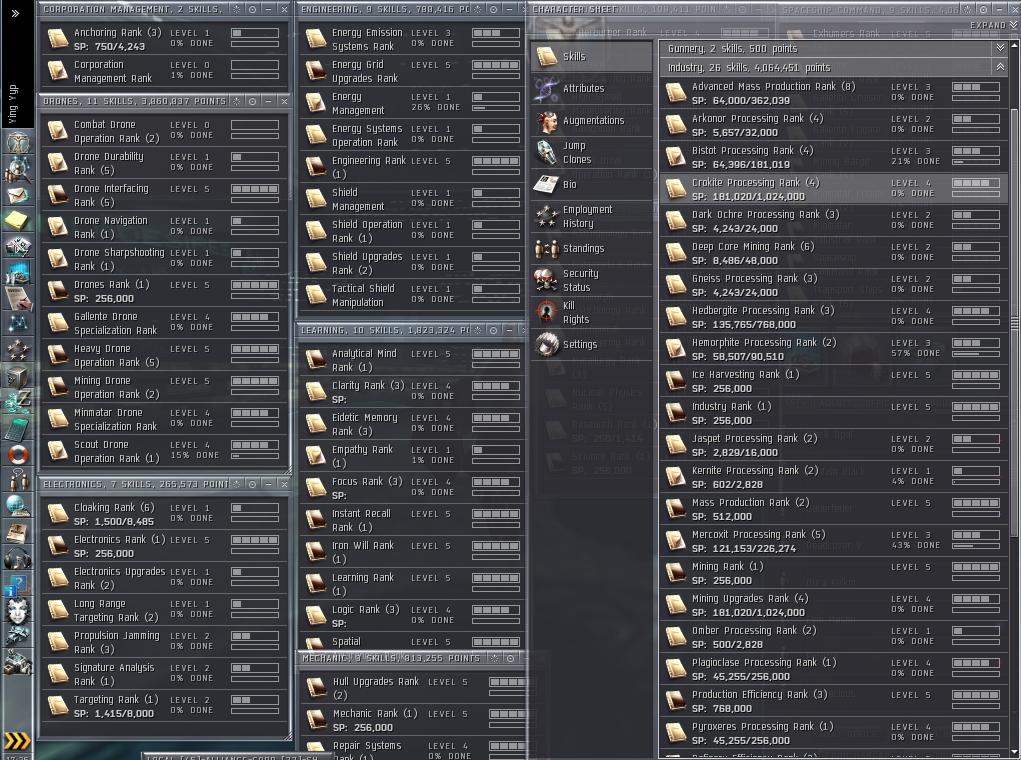Click the Hull Upgrades skill book icon

pos(317,688)
